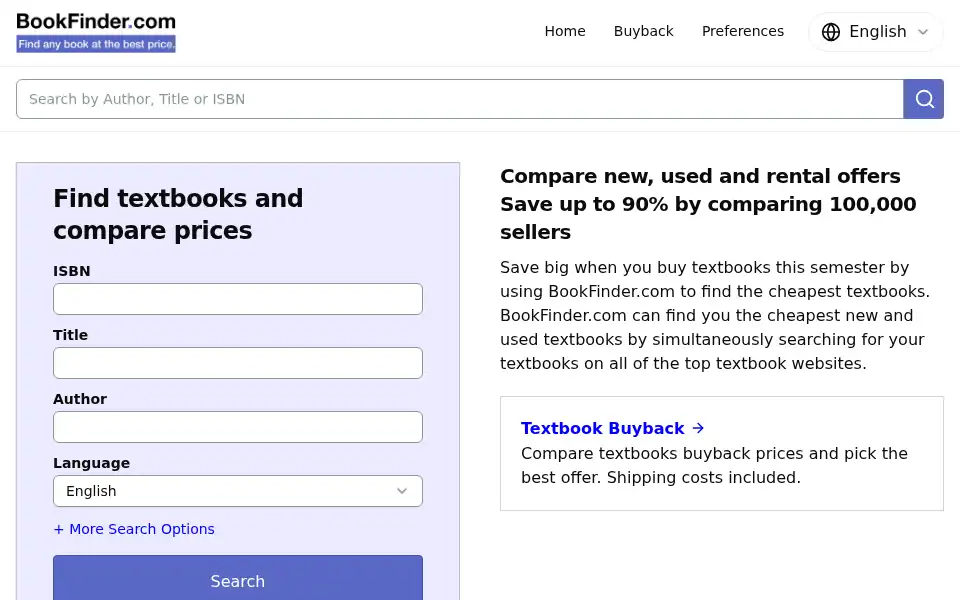Click the Author input field
This screenshot has height=600, width=960.
[238, 427]
